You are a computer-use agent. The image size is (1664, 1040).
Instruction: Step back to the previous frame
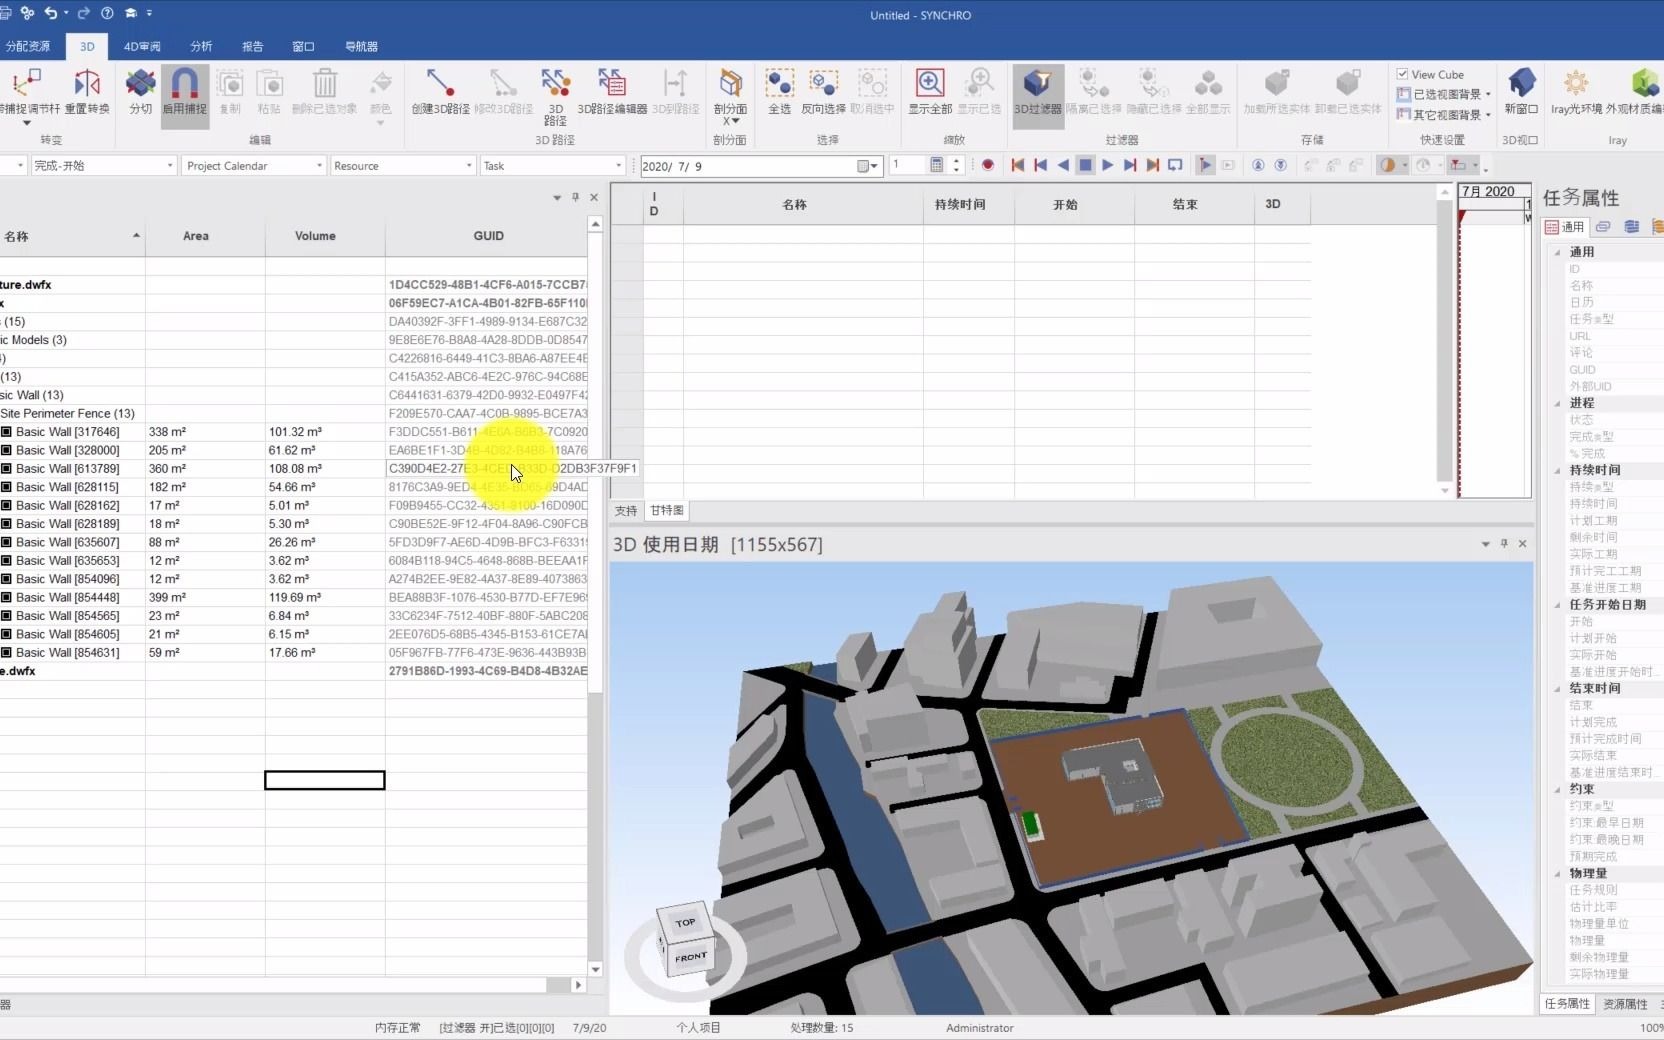pyautogui.click(x=1040, y=165)
